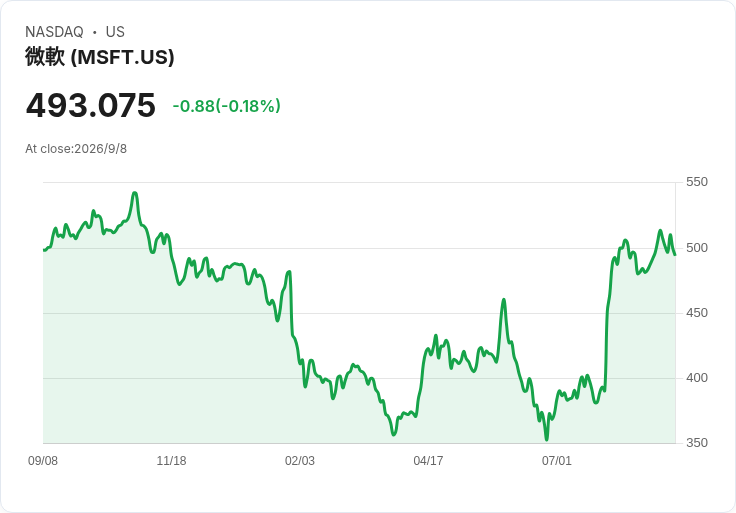Select the 04/17 date axis label

428,461
